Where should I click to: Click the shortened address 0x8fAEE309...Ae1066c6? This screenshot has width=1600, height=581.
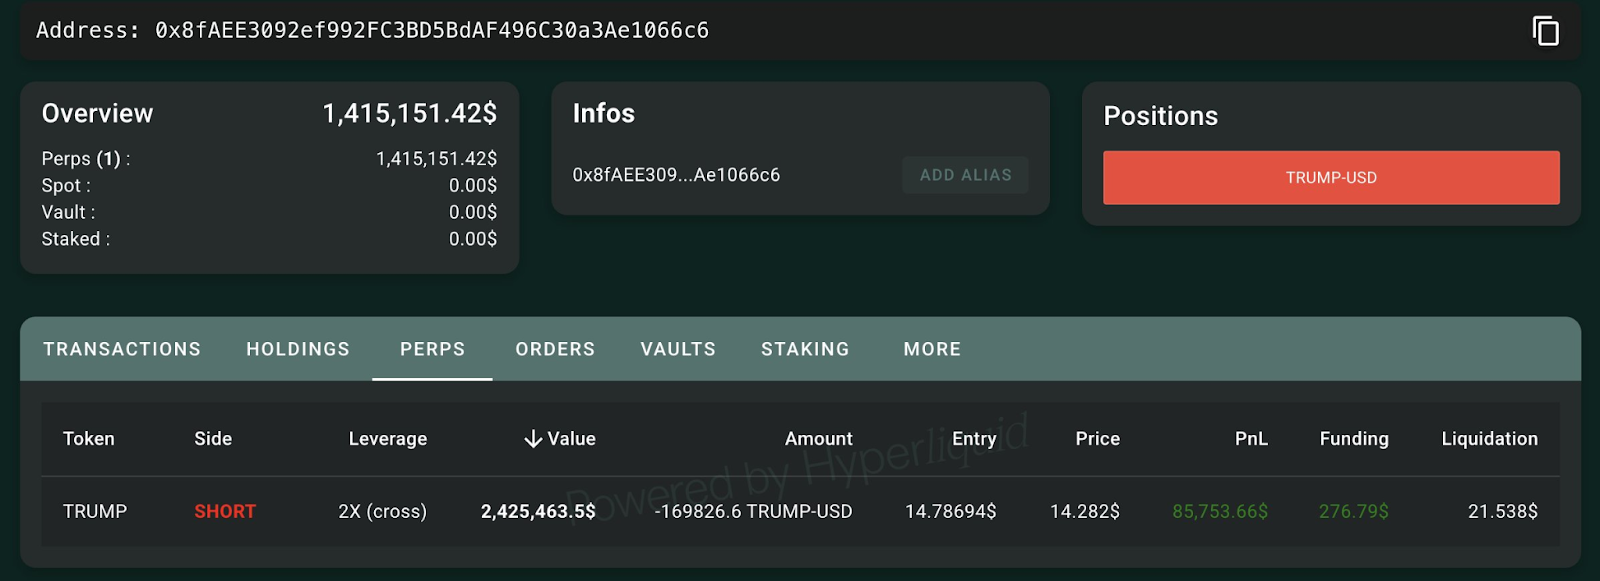[676, 175]
